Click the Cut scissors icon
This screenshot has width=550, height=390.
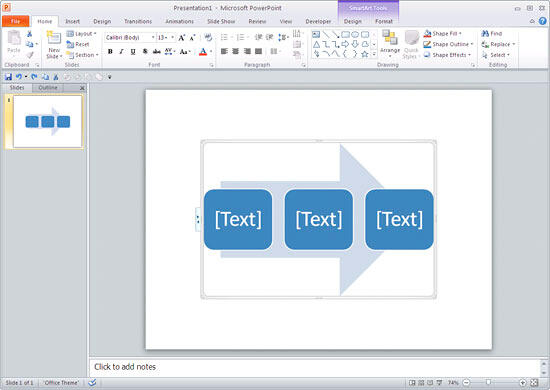pyautogui.click(x=29, y=34)
